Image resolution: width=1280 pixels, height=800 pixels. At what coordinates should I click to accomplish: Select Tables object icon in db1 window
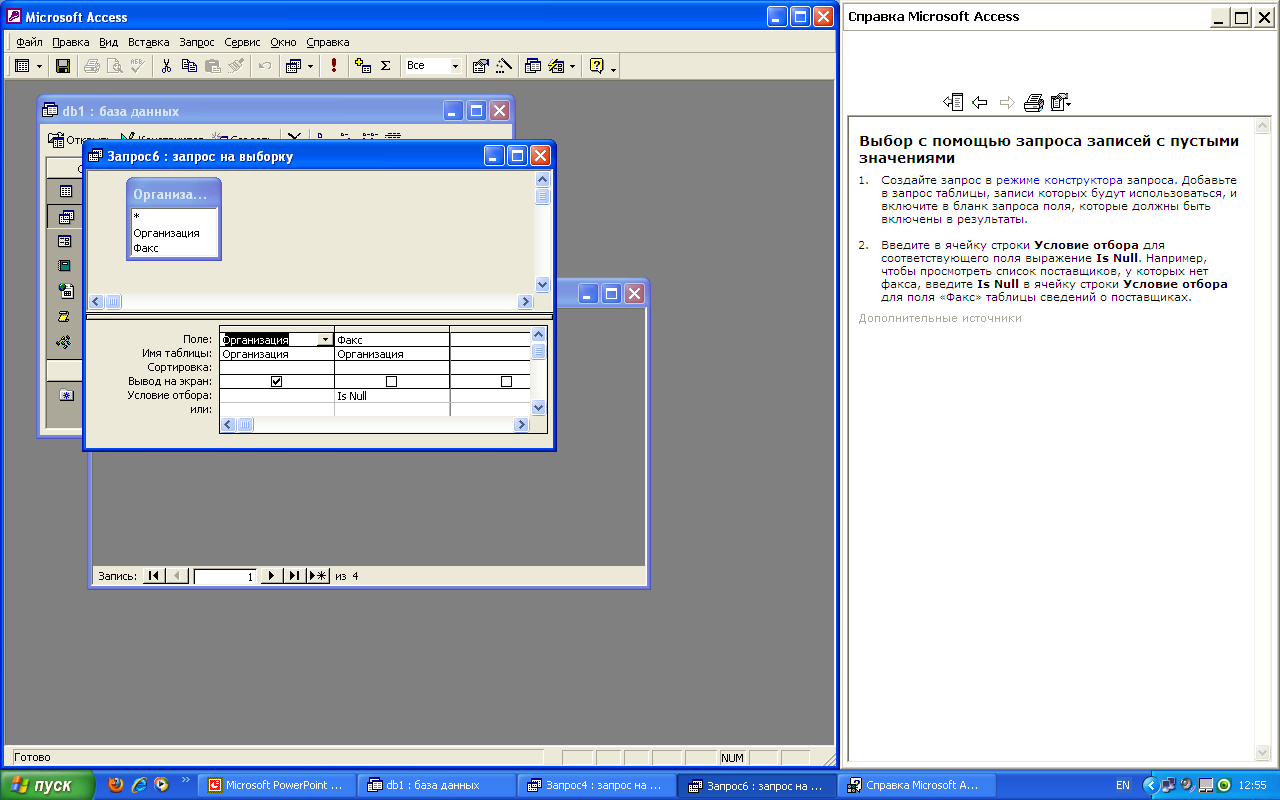pyautogui.click(x=65, y=191)
